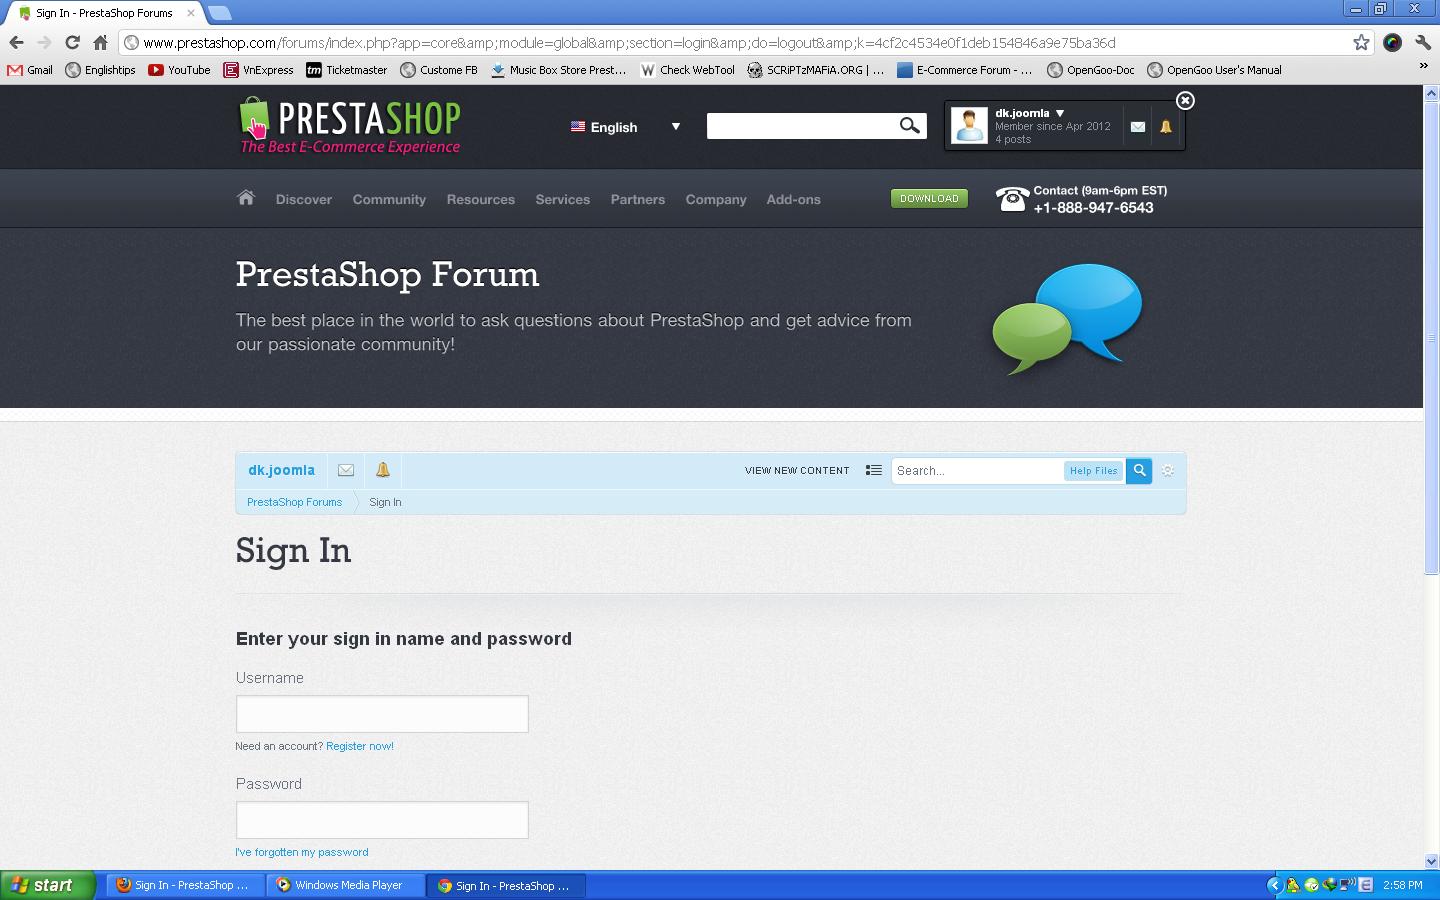Open the English language dropdown

click(x=625, y=127)
